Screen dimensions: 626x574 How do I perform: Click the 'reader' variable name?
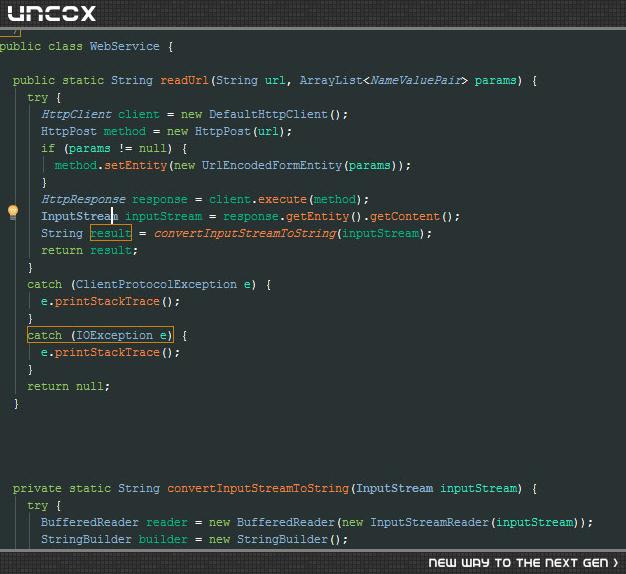click(x=166, y=522)
